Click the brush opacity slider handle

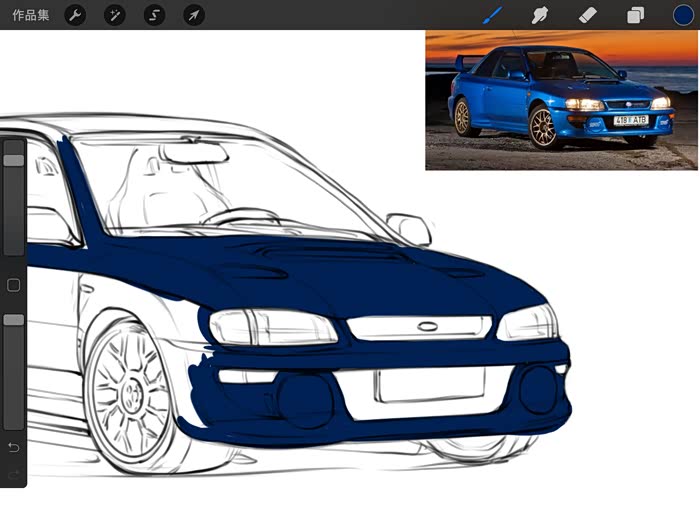point(14,320)
